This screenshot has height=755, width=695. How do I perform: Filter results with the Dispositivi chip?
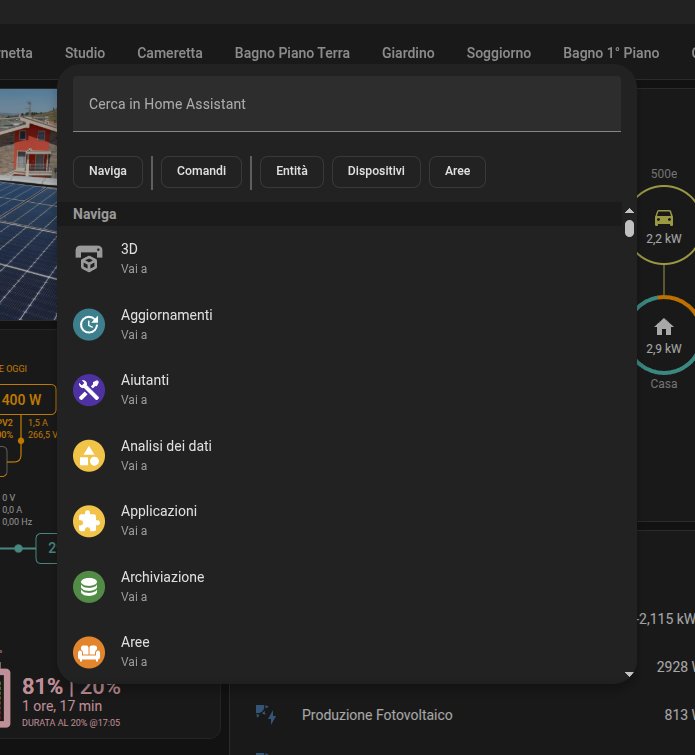376,171
